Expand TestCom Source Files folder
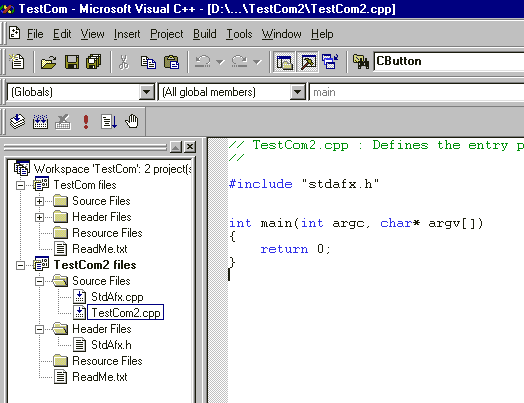The height and width of the screenshot is (403, 524). coord(39,201)
